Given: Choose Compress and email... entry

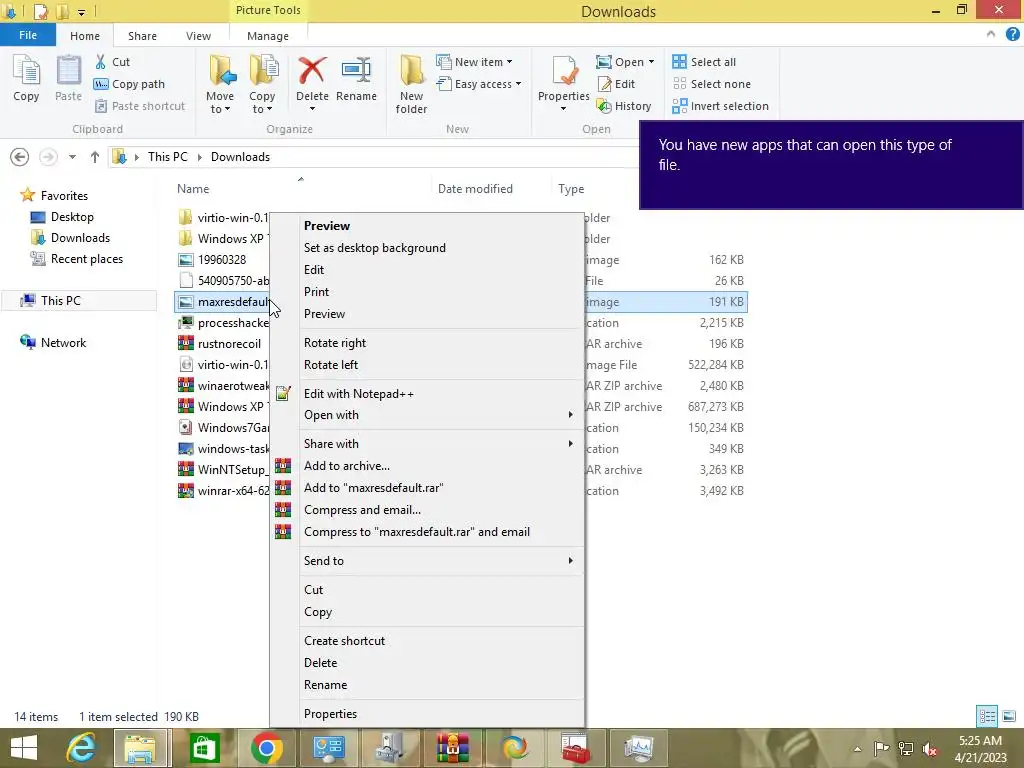Looking at the screenshot, I should point(362,510).
